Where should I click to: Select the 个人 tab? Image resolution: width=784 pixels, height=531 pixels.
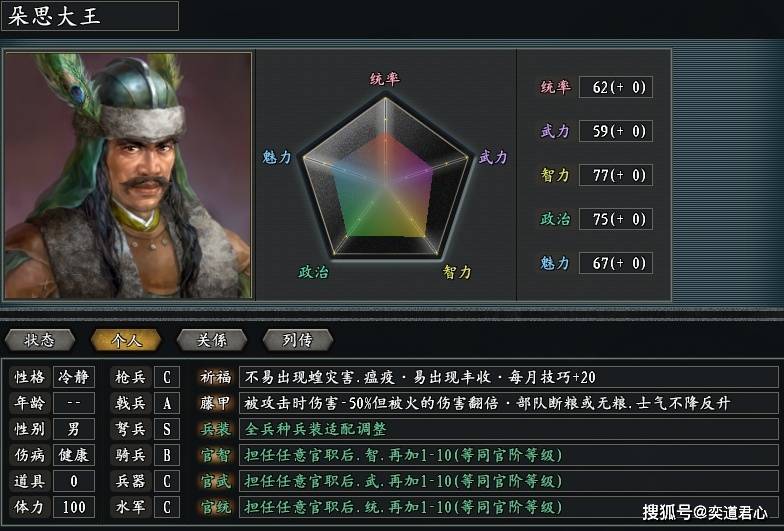click(x=126, y=340)
